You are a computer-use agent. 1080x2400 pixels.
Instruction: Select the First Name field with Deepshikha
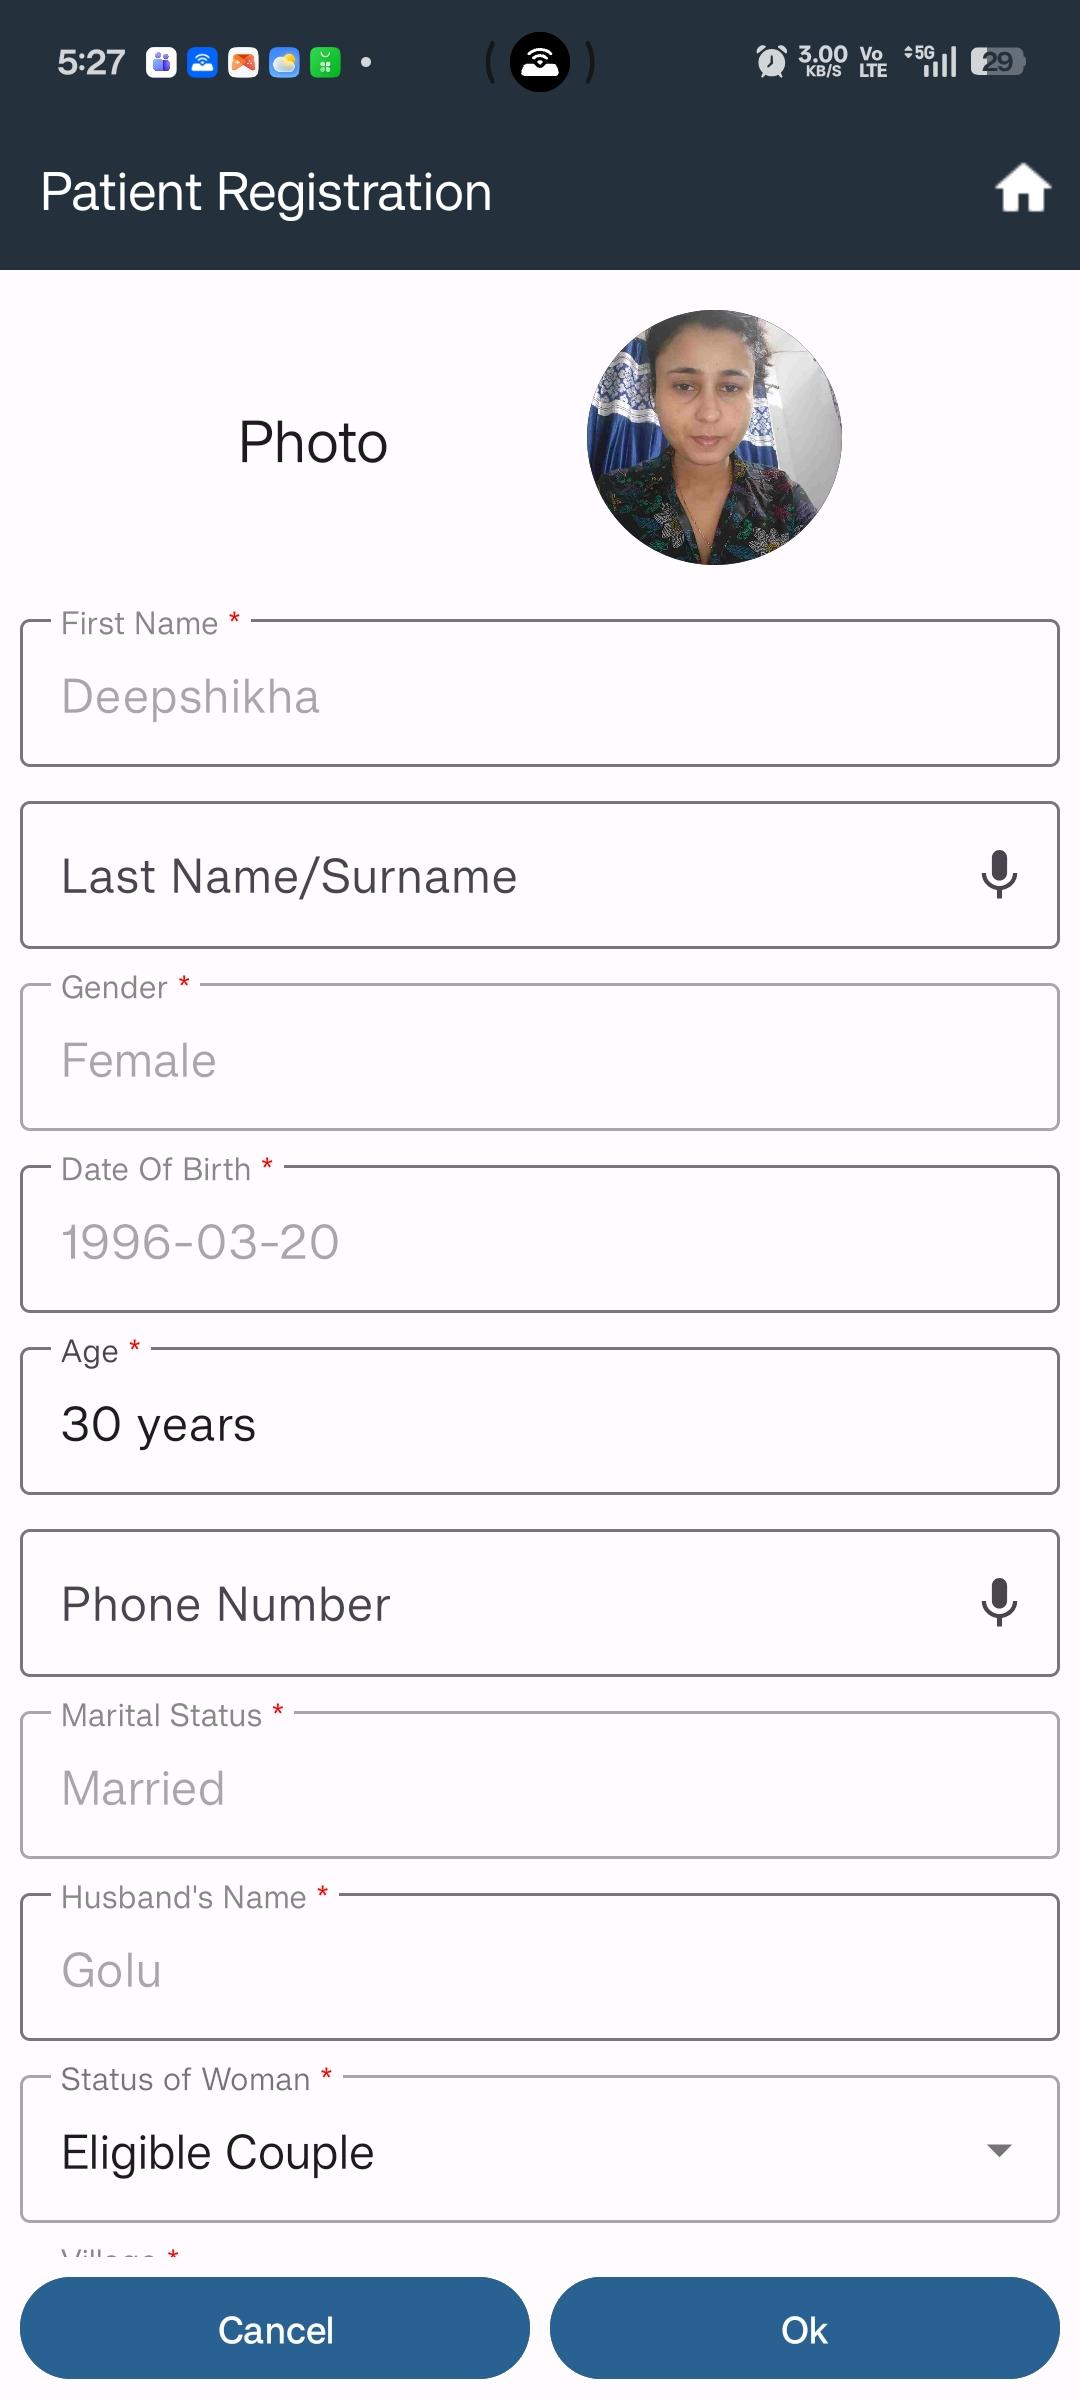(x=540, y=693)
